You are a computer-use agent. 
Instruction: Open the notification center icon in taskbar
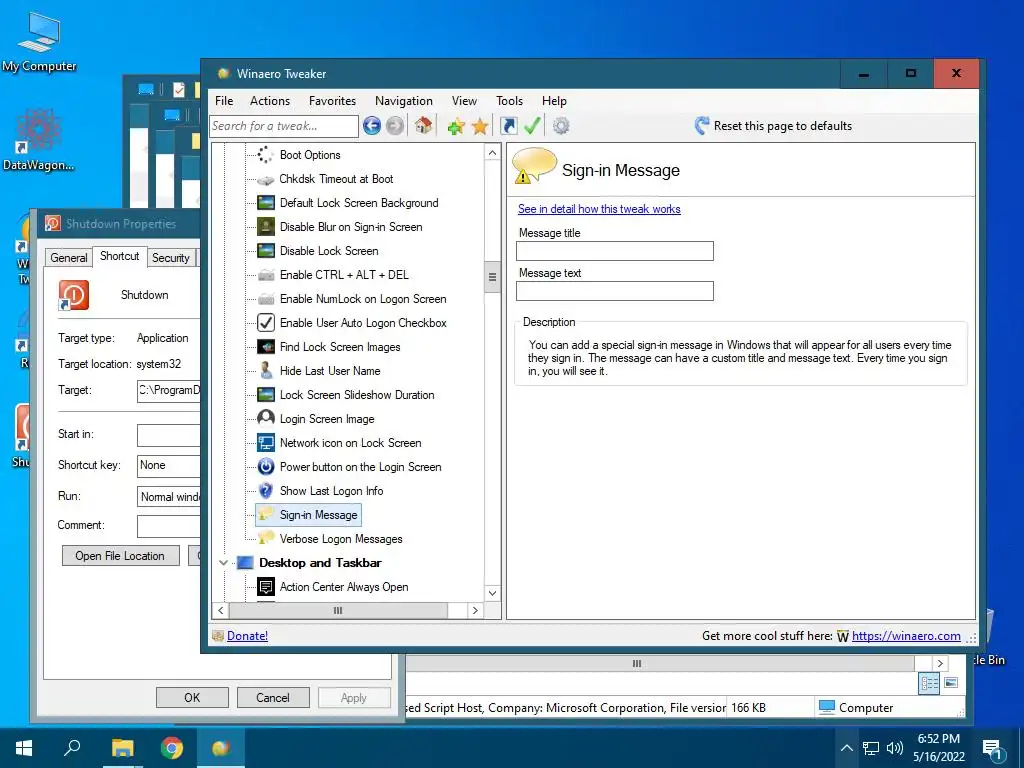coord(993,749)
